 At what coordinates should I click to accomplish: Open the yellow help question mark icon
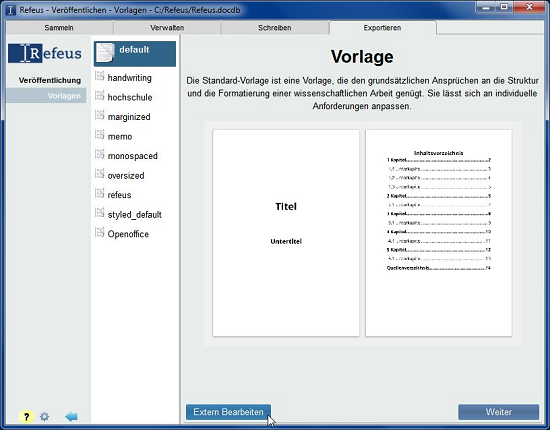coord(26,417)
